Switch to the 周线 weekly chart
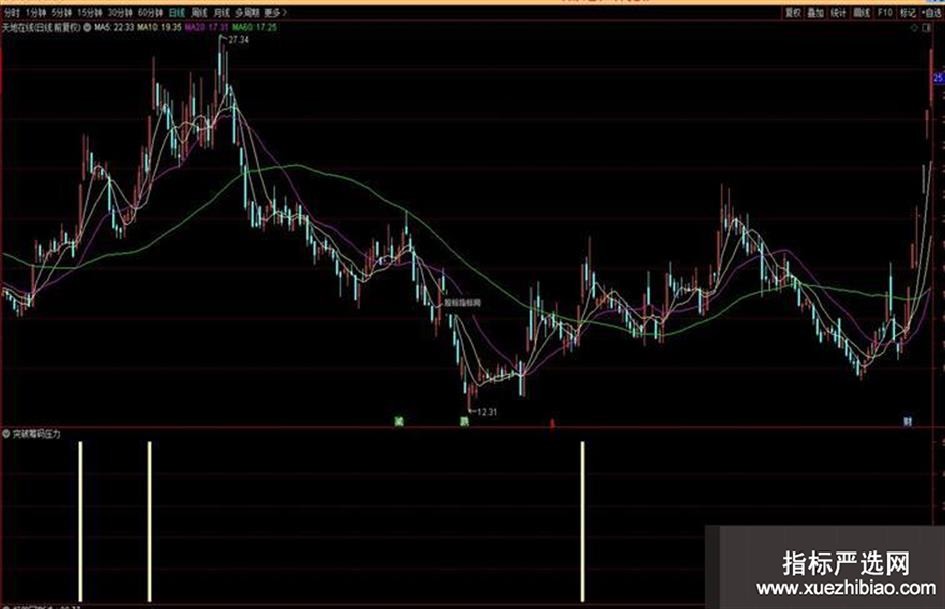The height and width of the screenshot is (609, 945). [199, 13]
